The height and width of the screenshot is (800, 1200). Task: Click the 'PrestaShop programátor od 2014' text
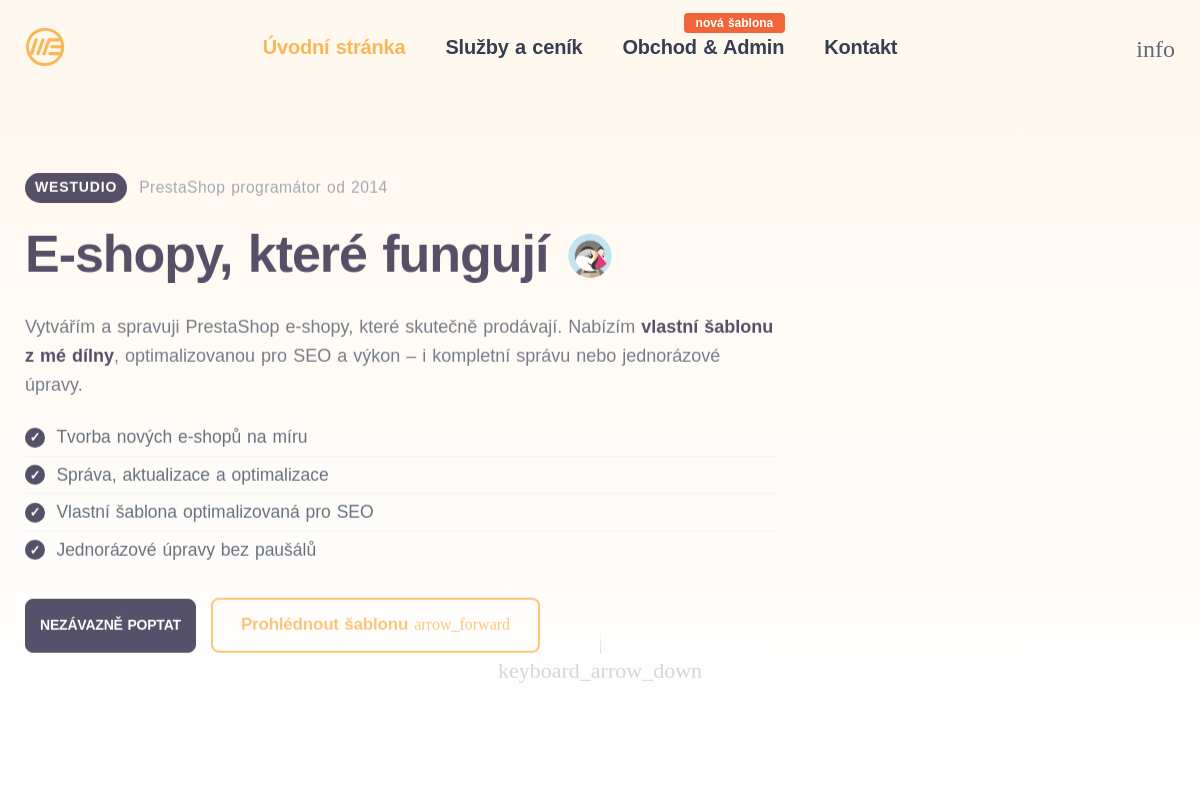(263, 187)
